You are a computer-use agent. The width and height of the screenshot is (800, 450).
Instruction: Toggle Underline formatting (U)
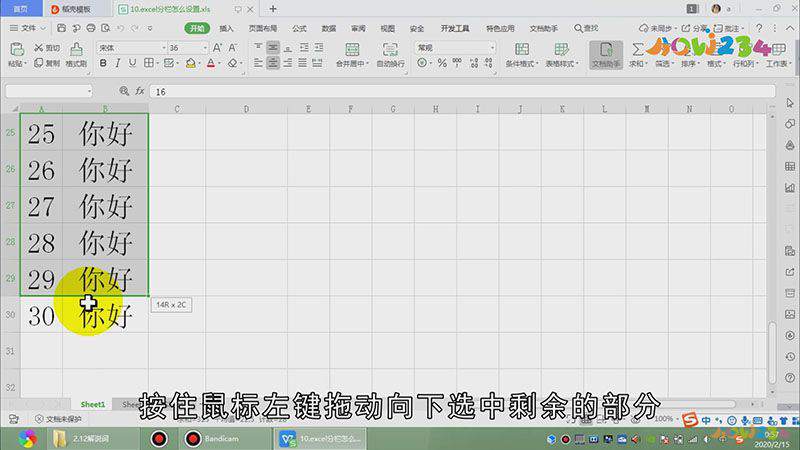(133, 63)
